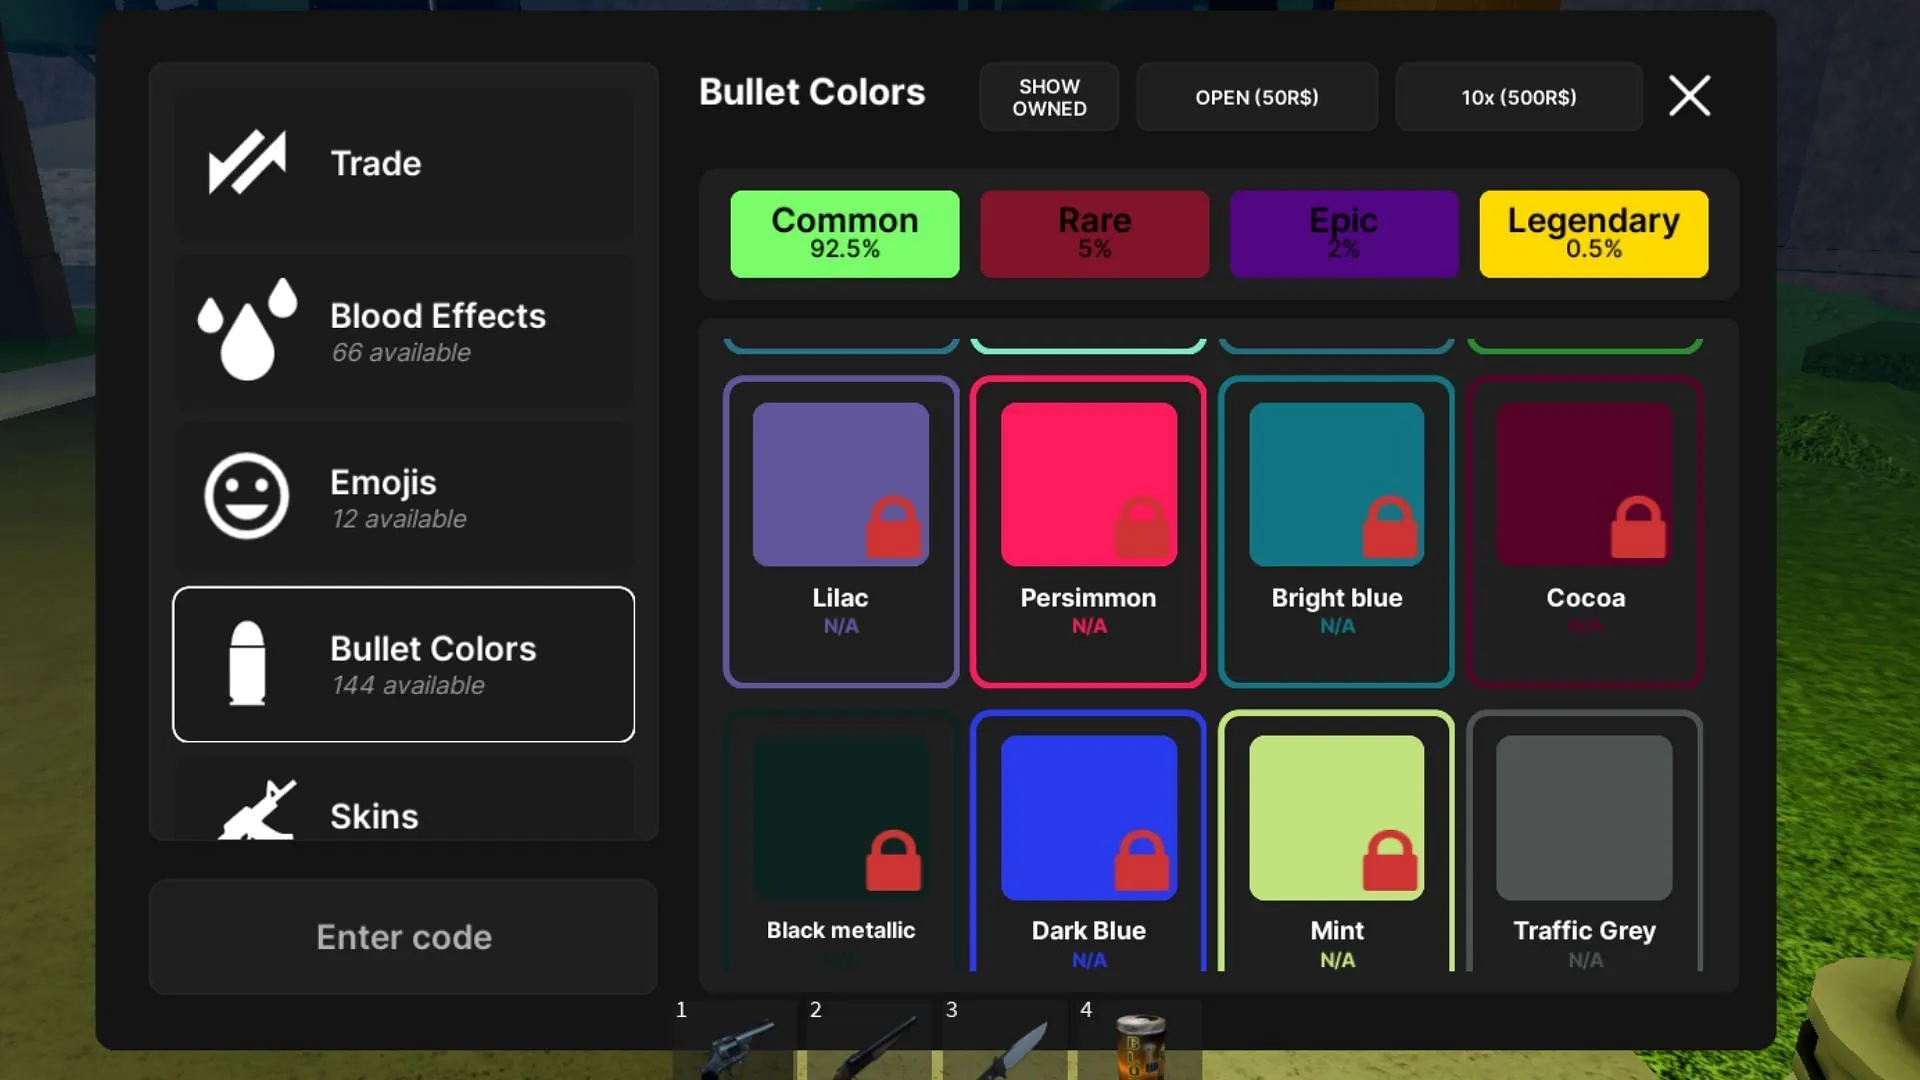Click the bullet icon for Bullet Colors
The image size is (1920, 1080).
coord(247,663)
